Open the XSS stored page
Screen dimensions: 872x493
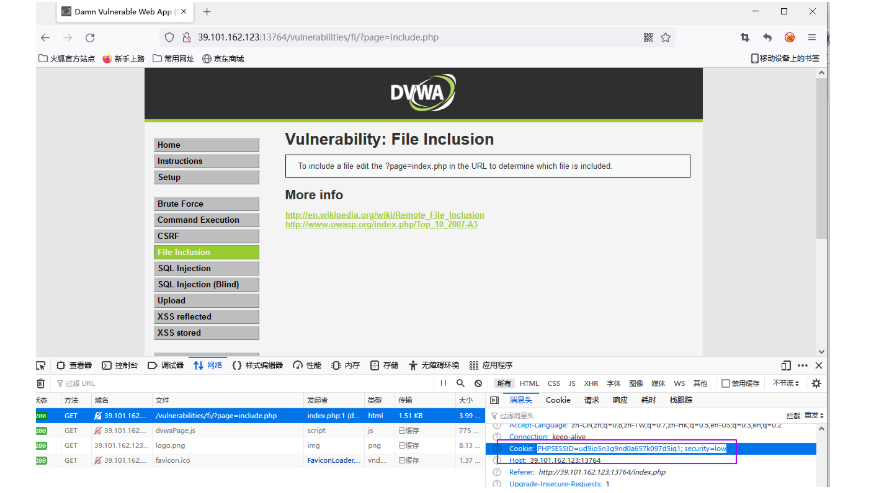[206, 333]
